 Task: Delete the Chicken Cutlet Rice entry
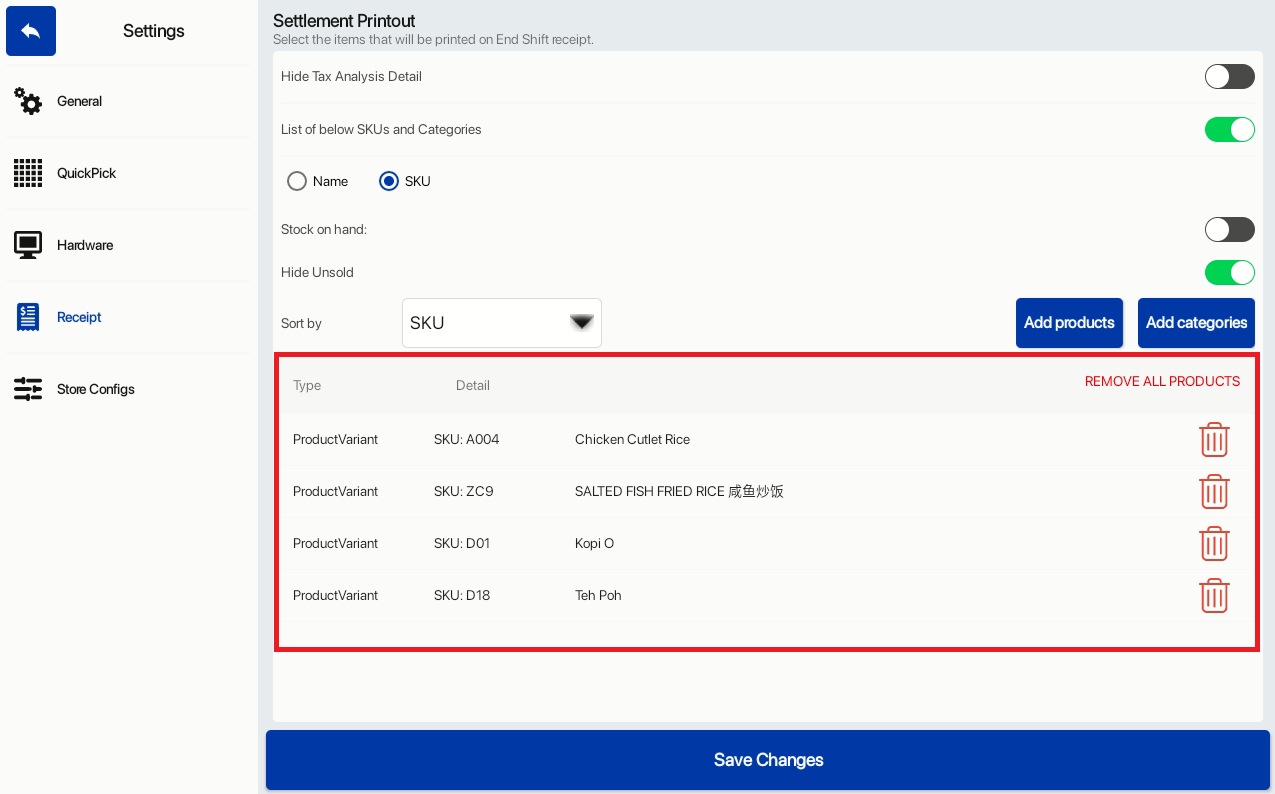point(1214,439)
